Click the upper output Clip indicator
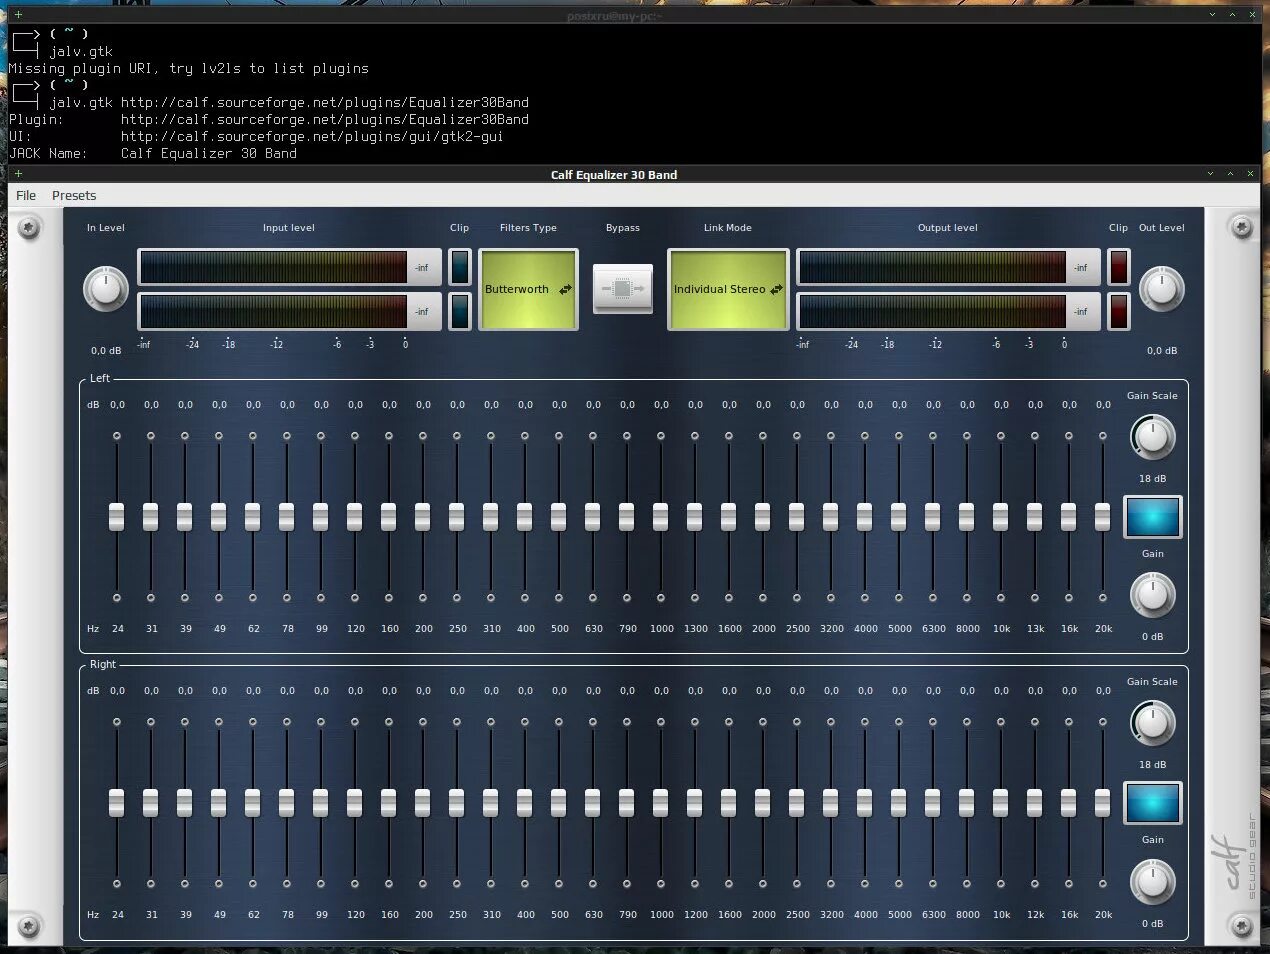 1118,267
